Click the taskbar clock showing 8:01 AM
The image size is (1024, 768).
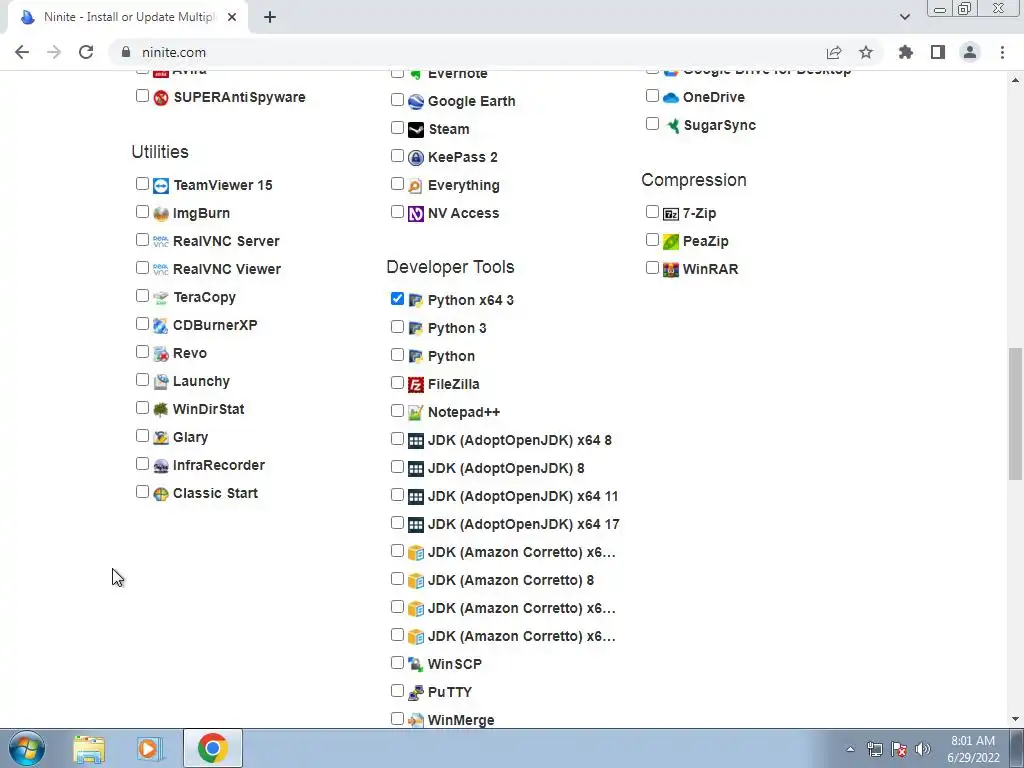973,749
